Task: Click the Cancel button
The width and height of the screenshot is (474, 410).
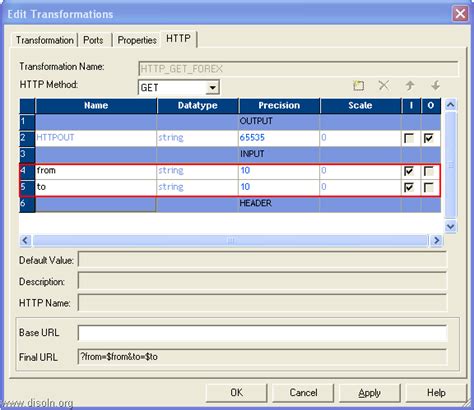Action: pyautogui.click(x=303, y=392)
